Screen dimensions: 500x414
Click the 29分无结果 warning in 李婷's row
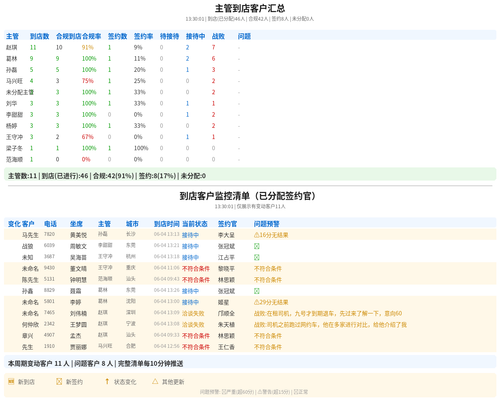click(x=271, y=302)
